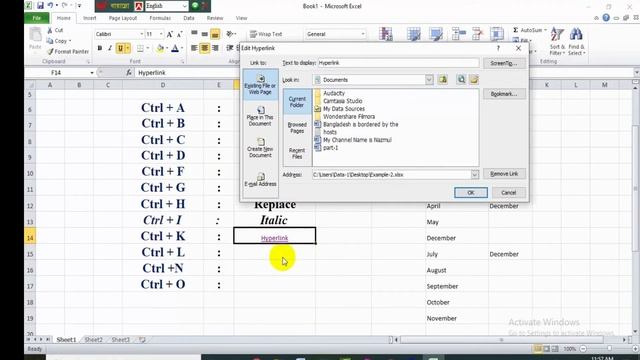This screenshot has height=360, width=640.
Task: Expand the Address field dropdown arrow
Action: (475, 175)
